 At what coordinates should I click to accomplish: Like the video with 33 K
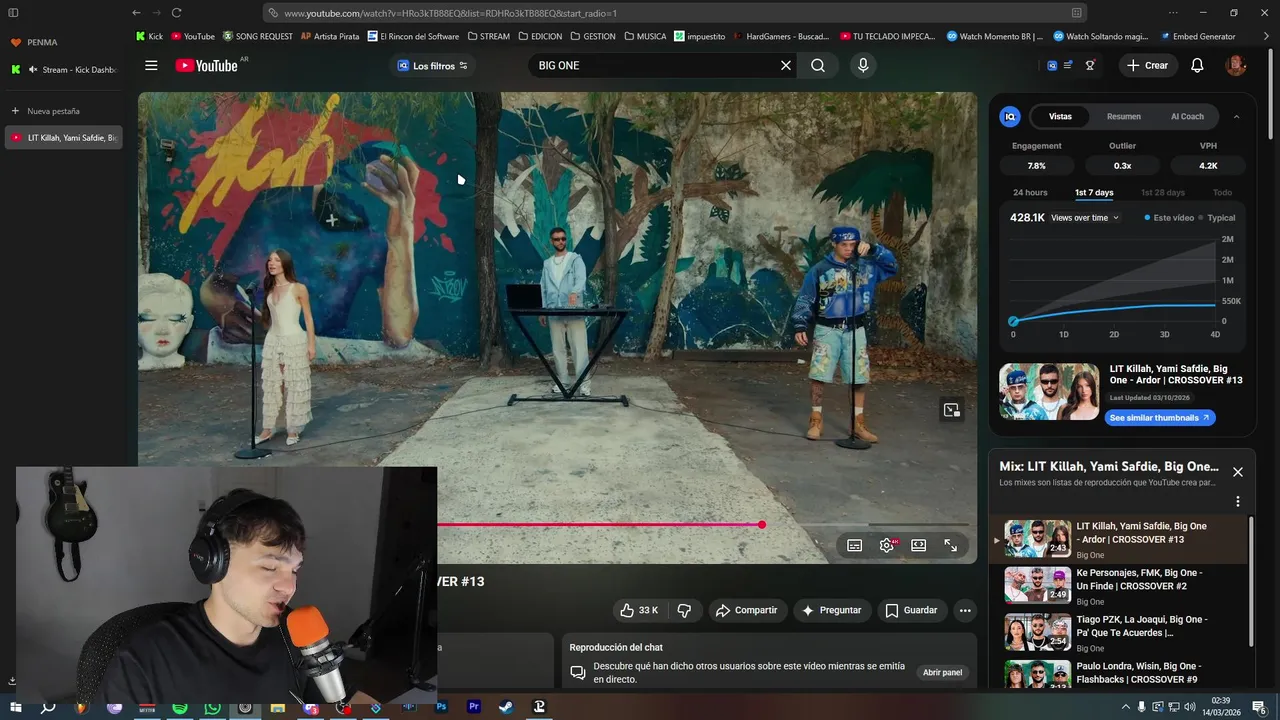coord(638,610)
